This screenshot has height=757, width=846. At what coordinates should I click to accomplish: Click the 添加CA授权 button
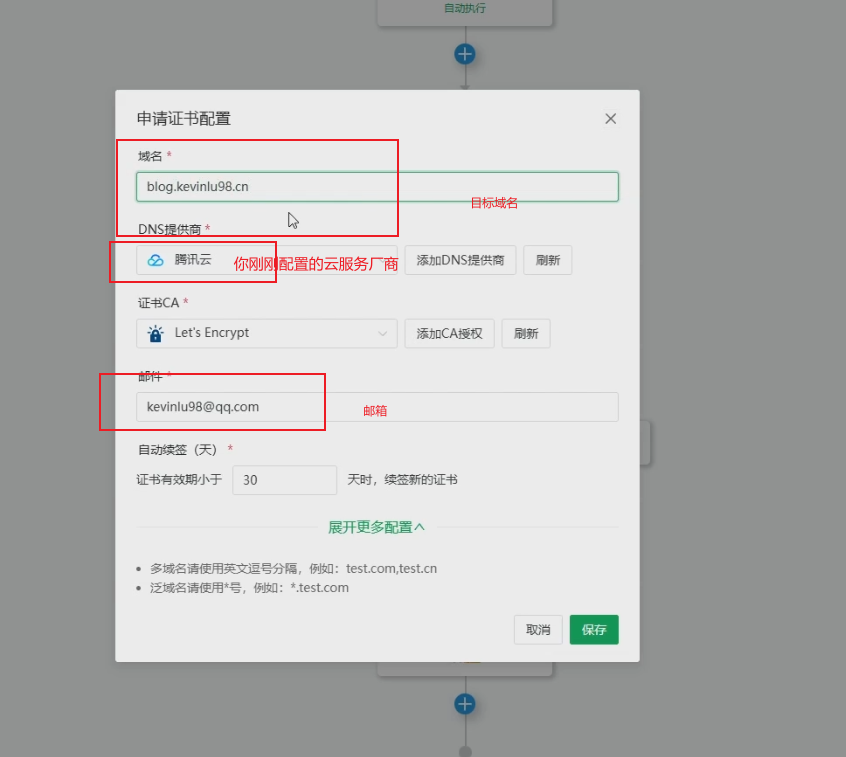pyautogui.click(x=449, y=333)
